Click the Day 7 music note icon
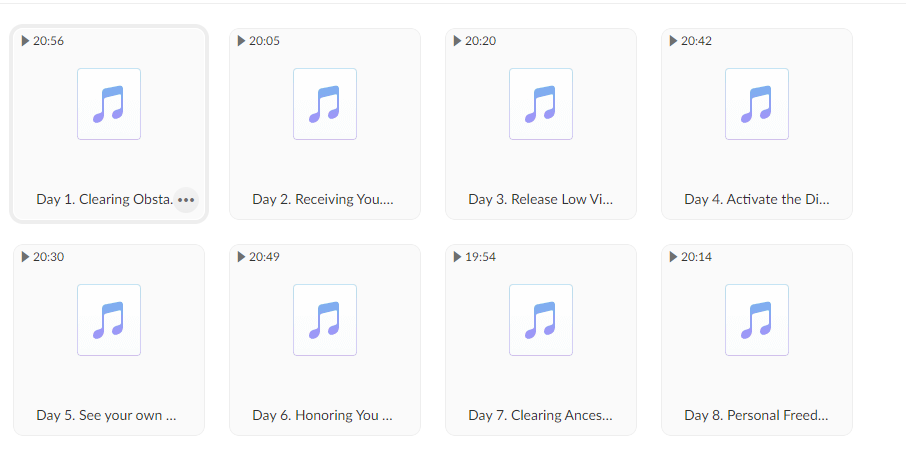This screenshot has width=906, height=458. [x=541, y=320]
